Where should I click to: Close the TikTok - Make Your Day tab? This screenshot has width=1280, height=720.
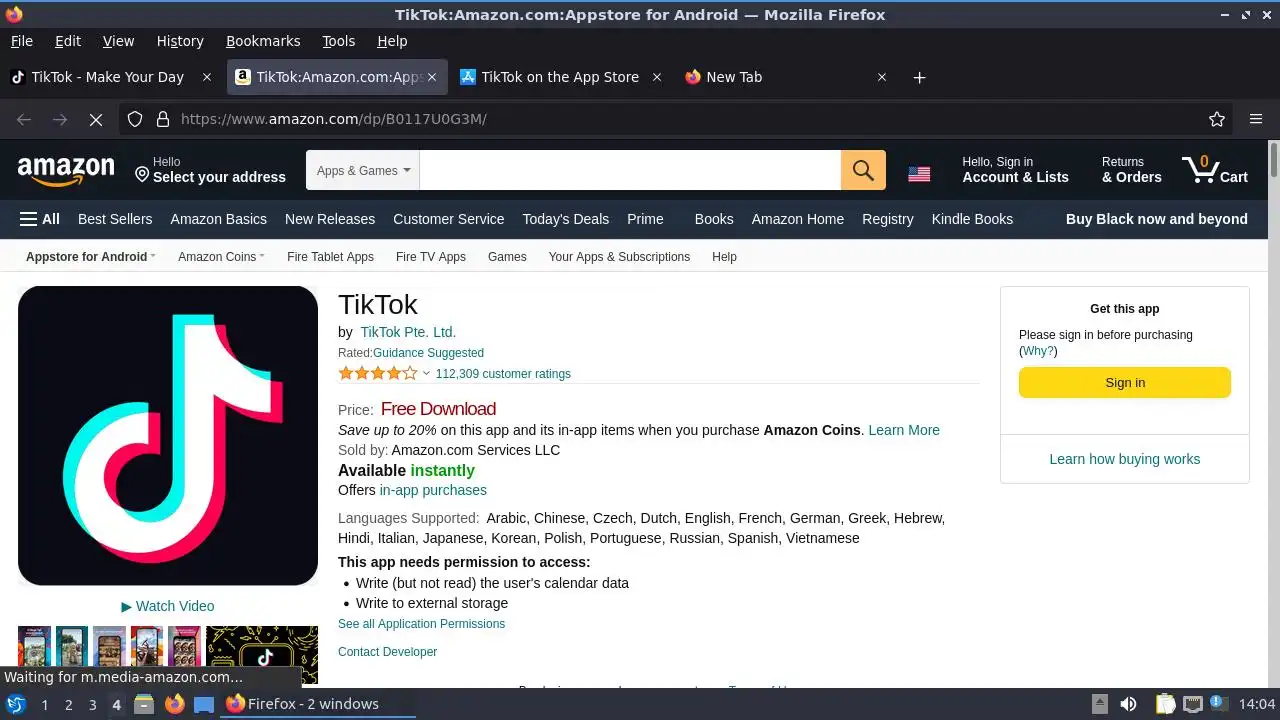(x=207, y=77)
